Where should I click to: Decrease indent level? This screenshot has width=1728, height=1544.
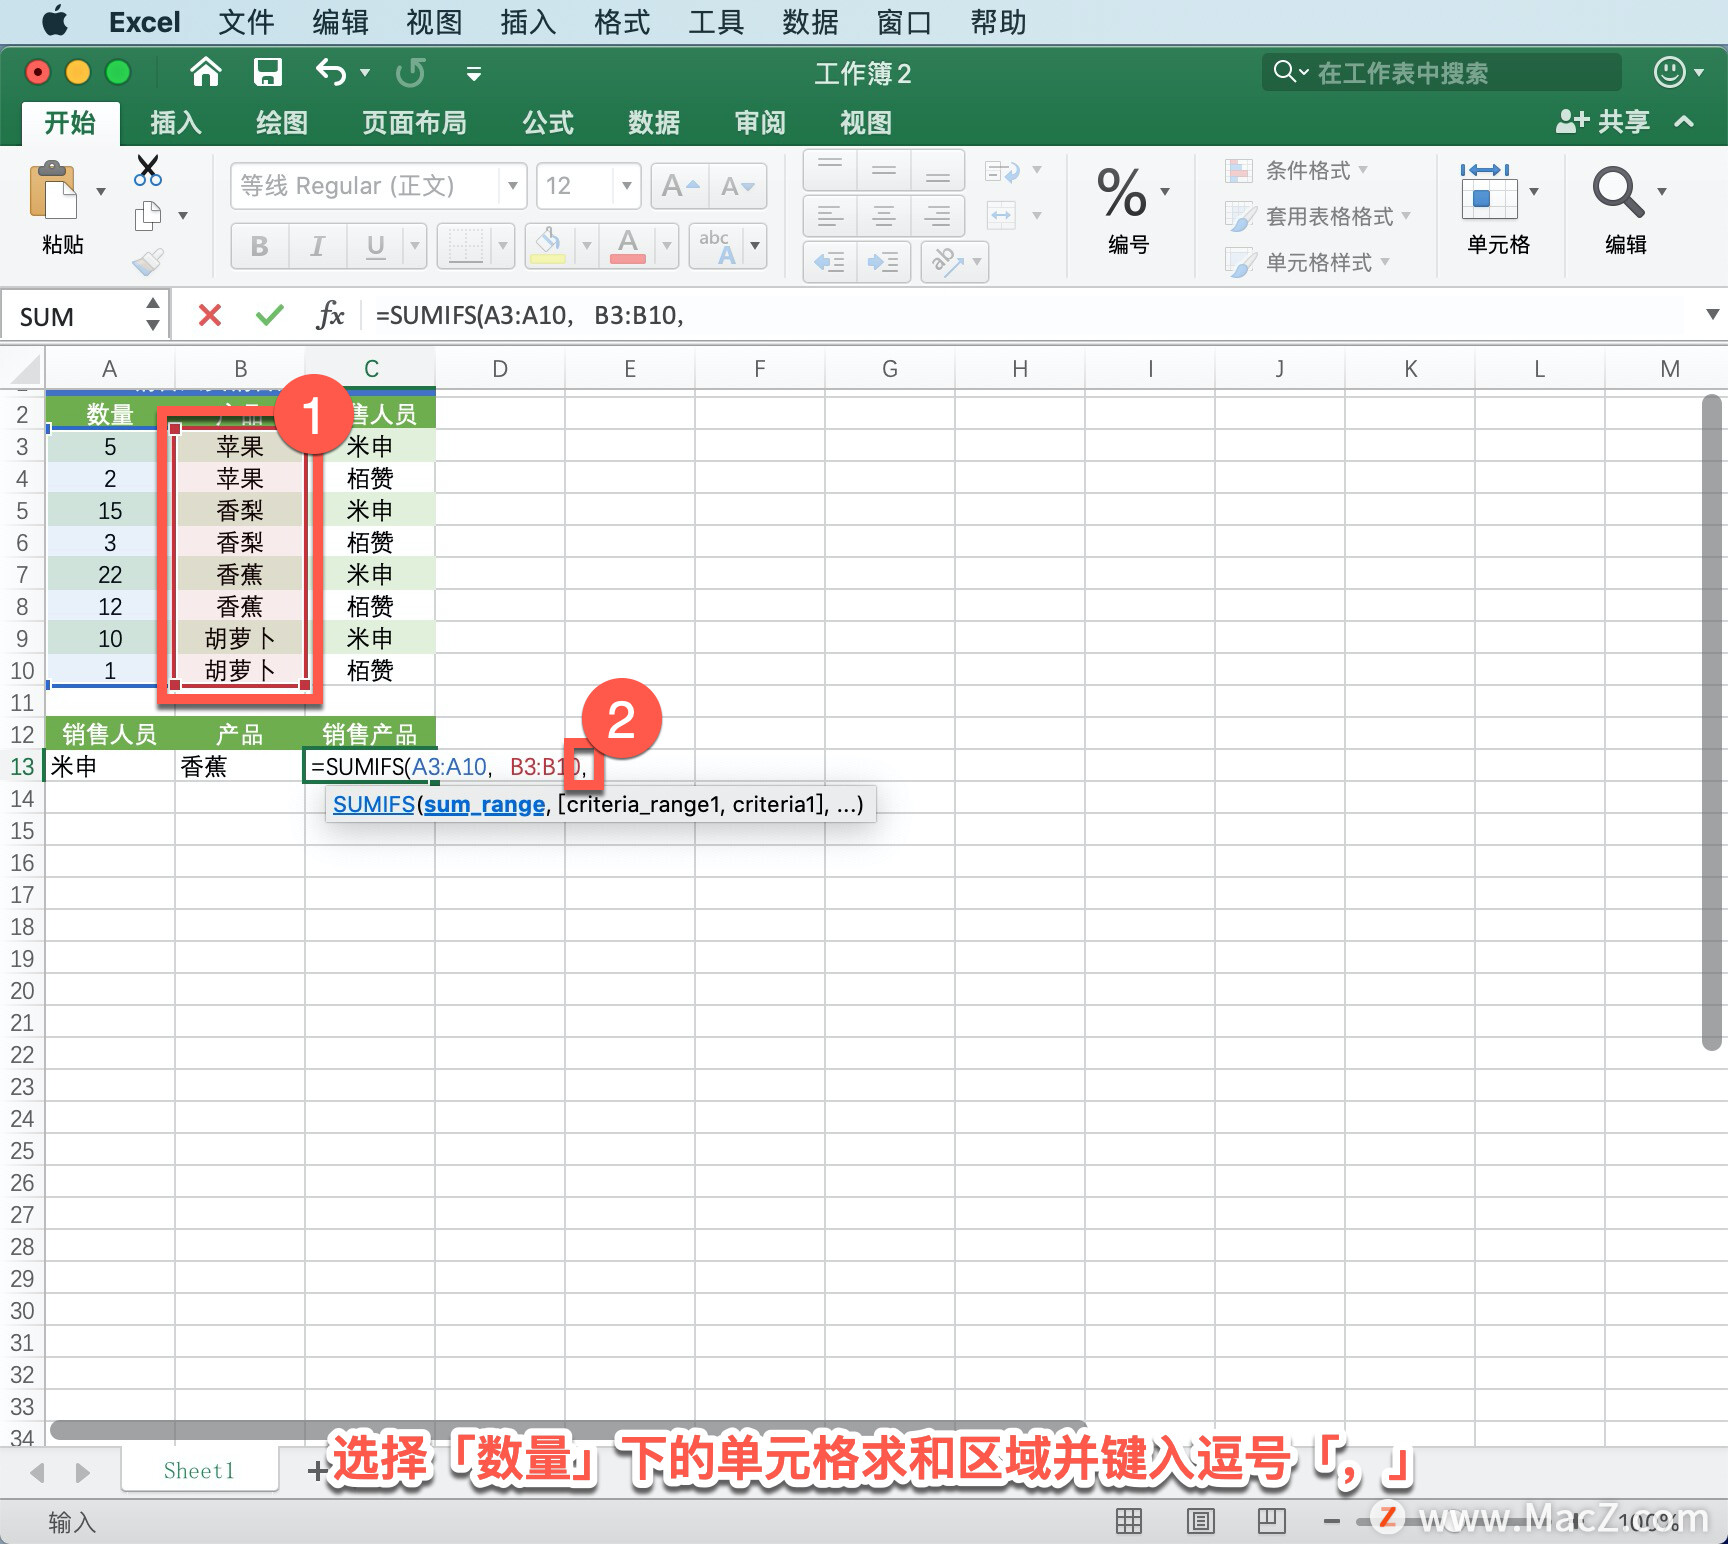coord(830,262)
